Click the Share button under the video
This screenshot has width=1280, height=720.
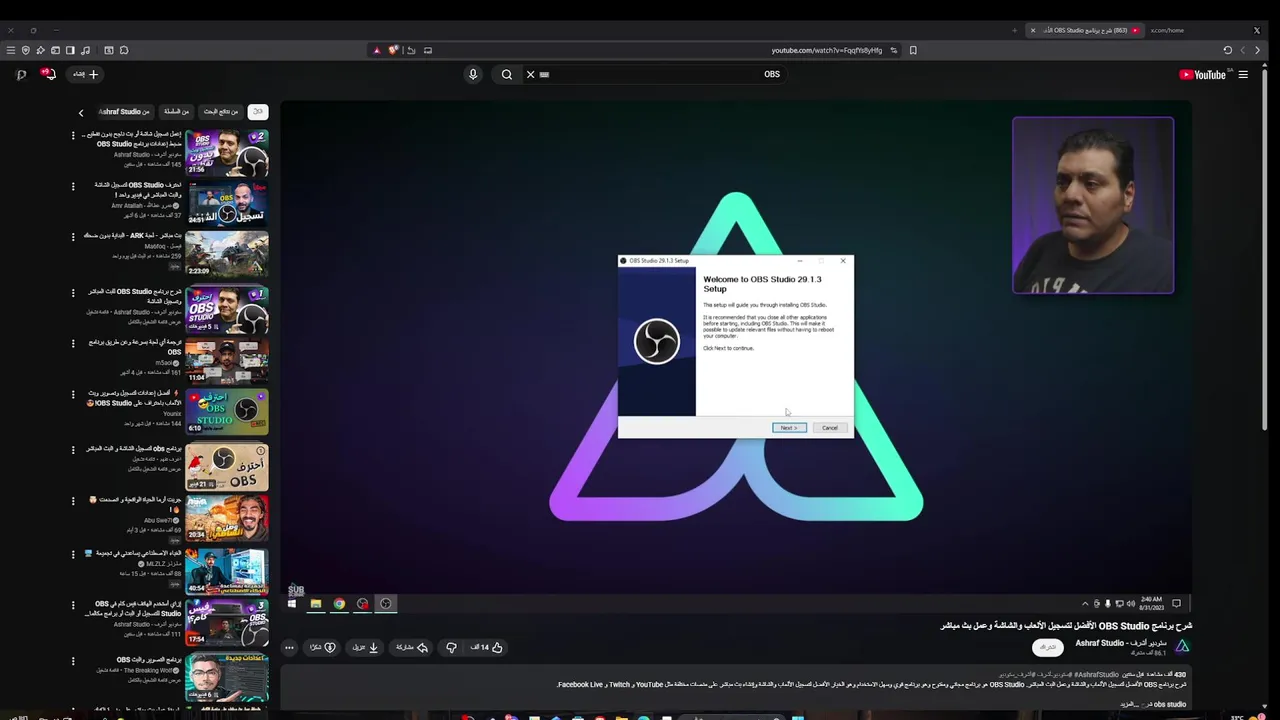412,647
